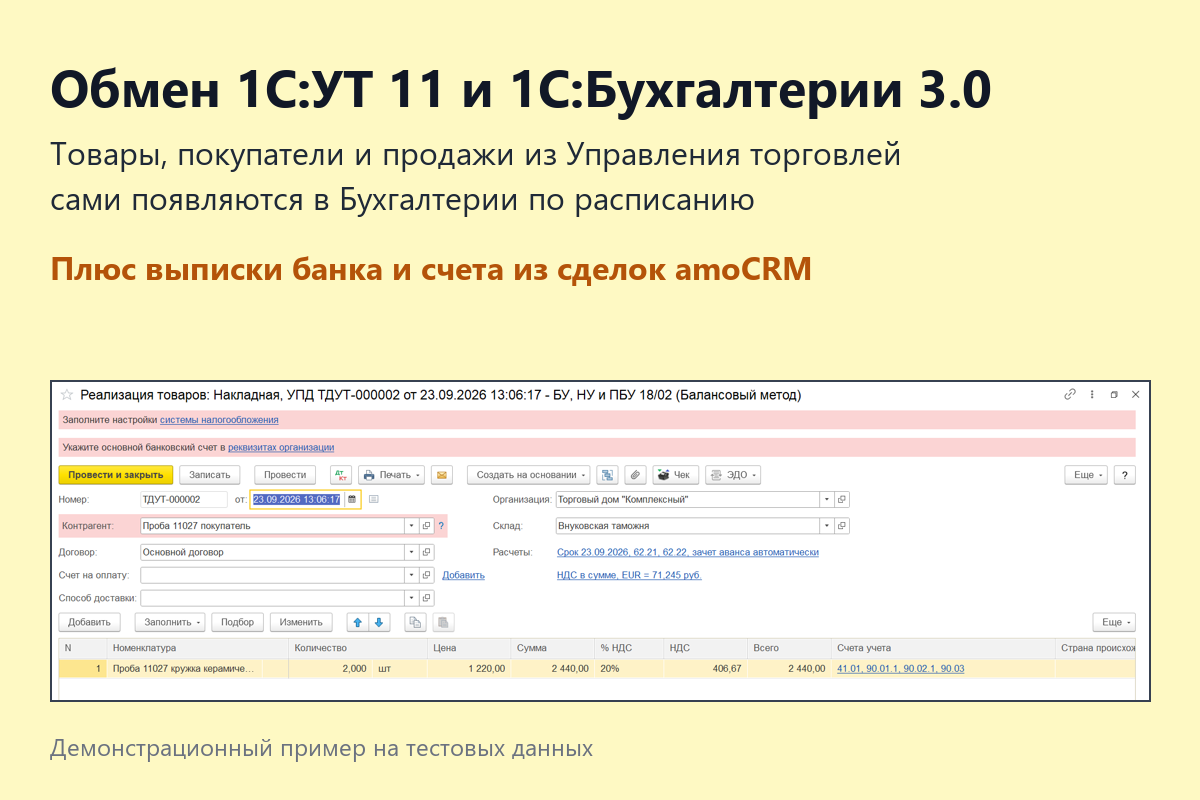
Task: Open attached files paperclip icon
Action: (x=635, y=475)
